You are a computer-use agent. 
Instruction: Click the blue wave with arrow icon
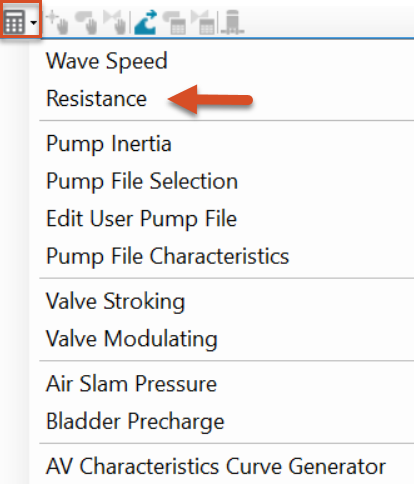[145, 22]
